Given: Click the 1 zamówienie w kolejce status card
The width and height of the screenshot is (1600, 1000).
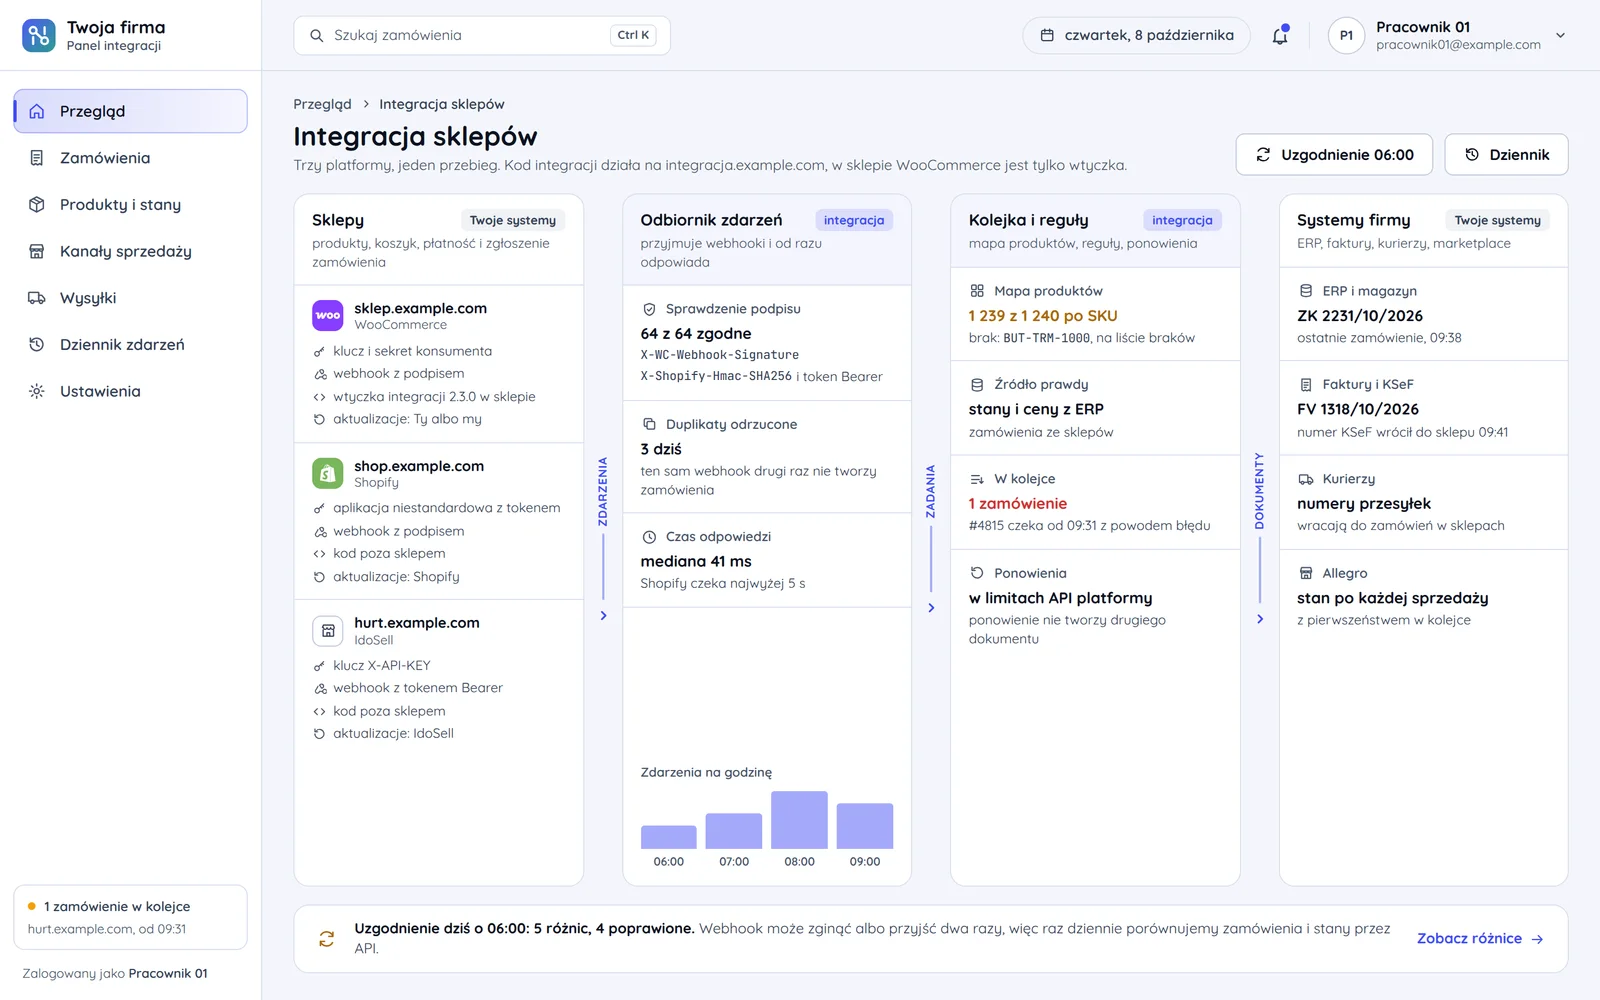Looking at the screenshot, I should coord(130,917).
